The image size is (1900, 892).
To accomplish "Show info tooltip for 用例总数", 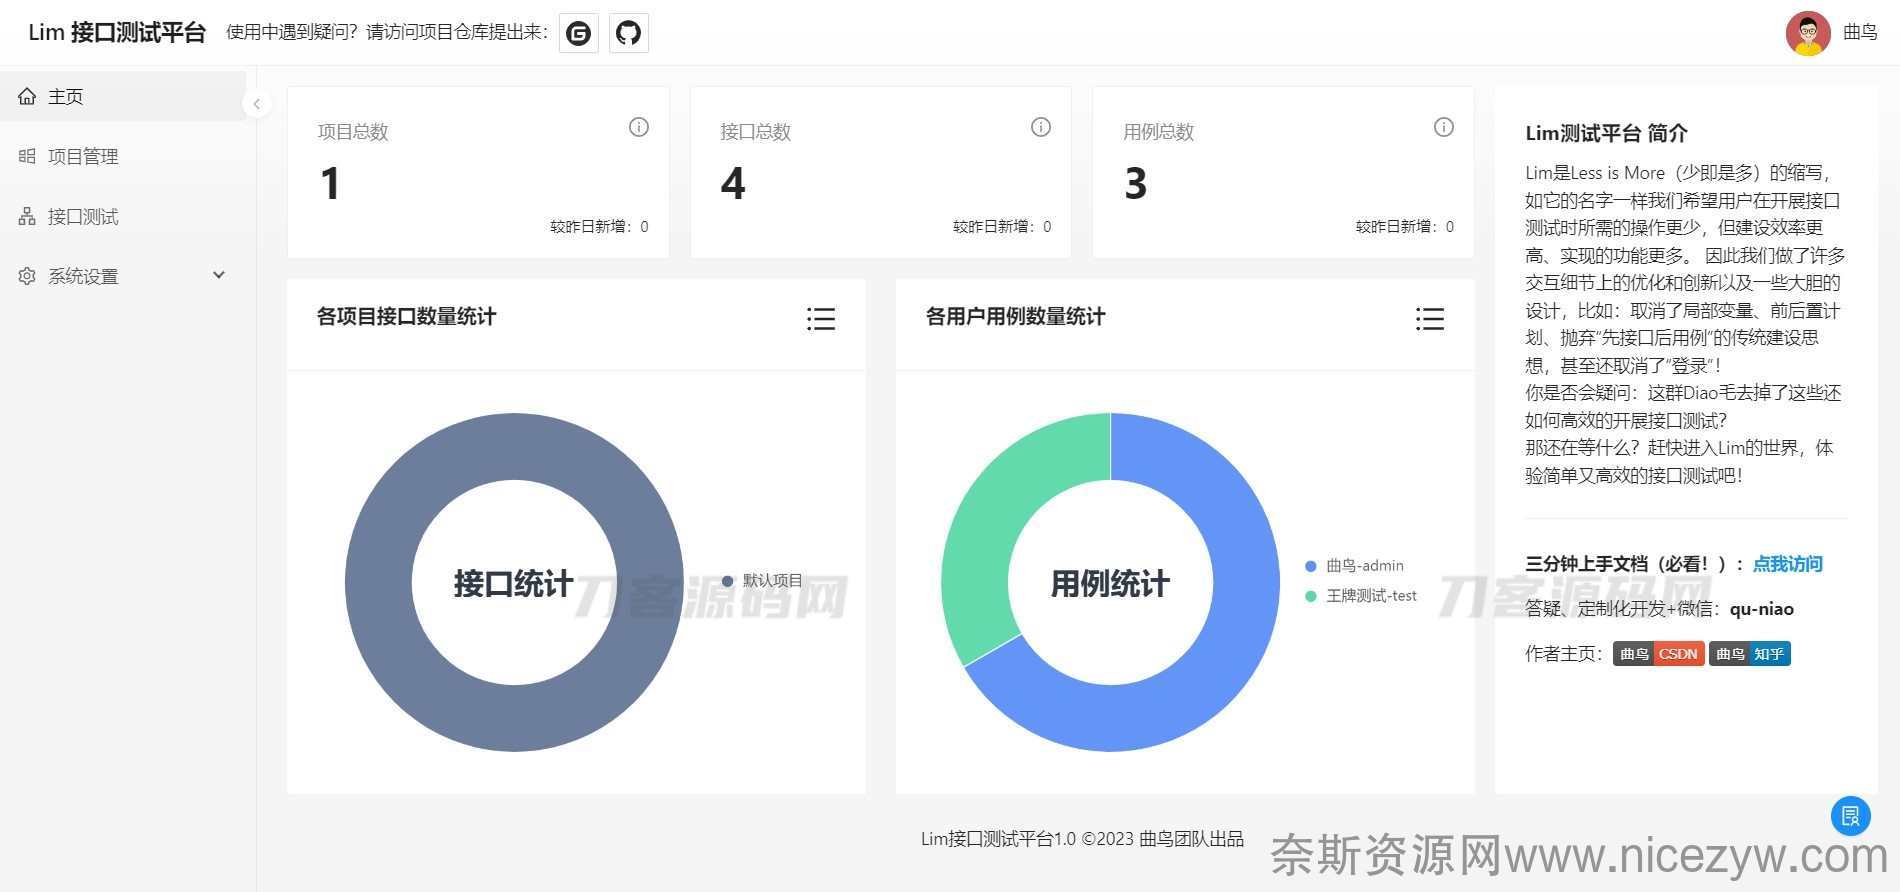I will pyautogui.click(x=1444, y=127).
